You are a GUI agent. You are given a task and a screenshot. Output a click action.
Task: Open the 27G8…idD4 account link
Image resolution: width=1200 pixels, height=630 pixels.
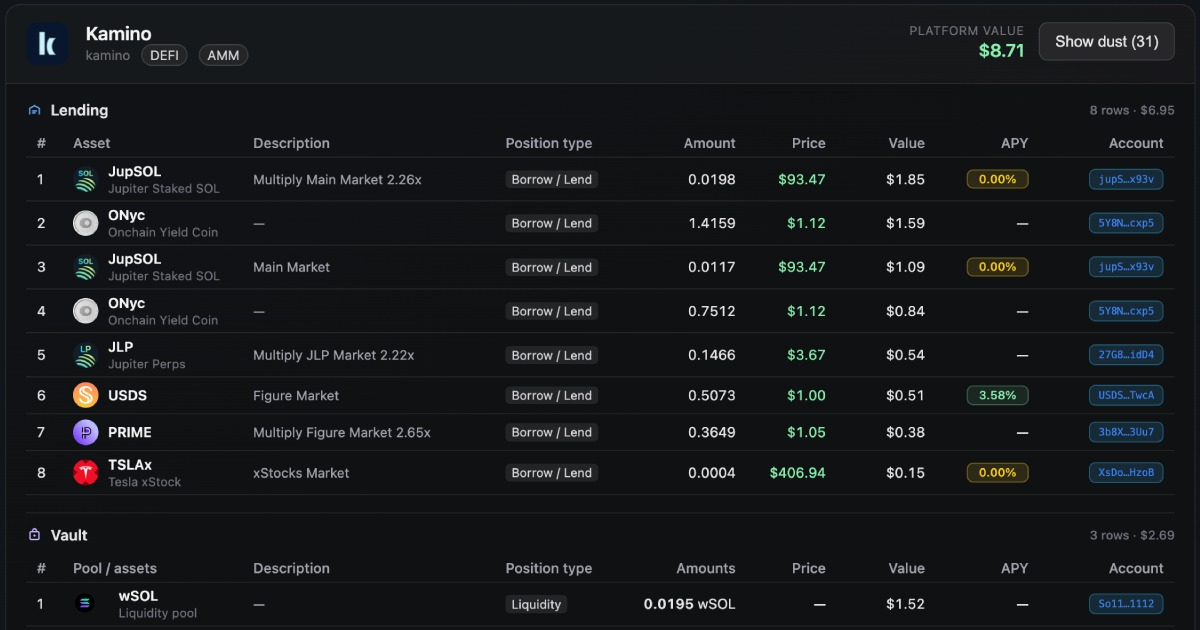(1126, 355)
